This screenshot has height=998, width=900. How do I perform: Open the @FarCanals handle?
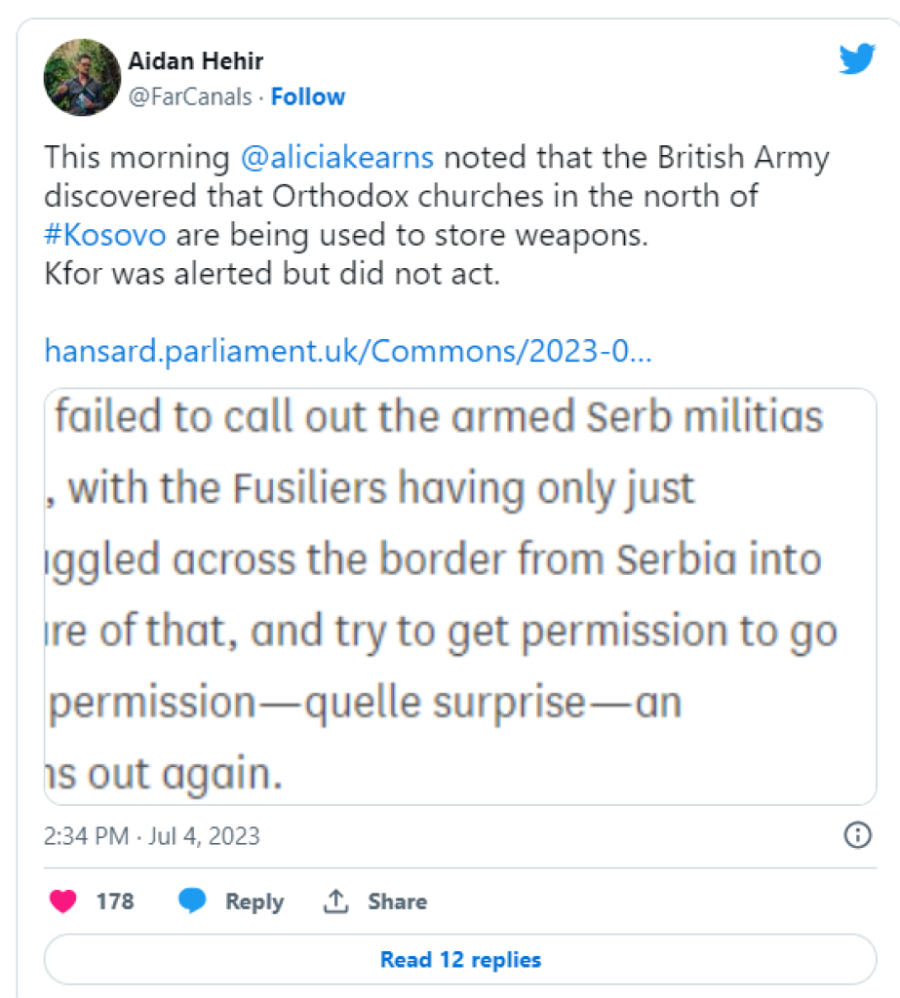190,97
